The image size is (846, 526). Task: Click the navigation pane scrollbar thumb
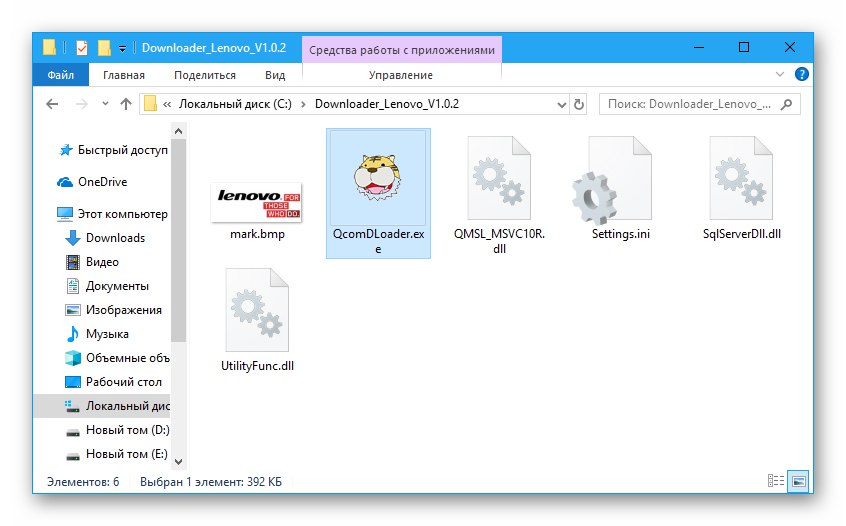(179, 240)
